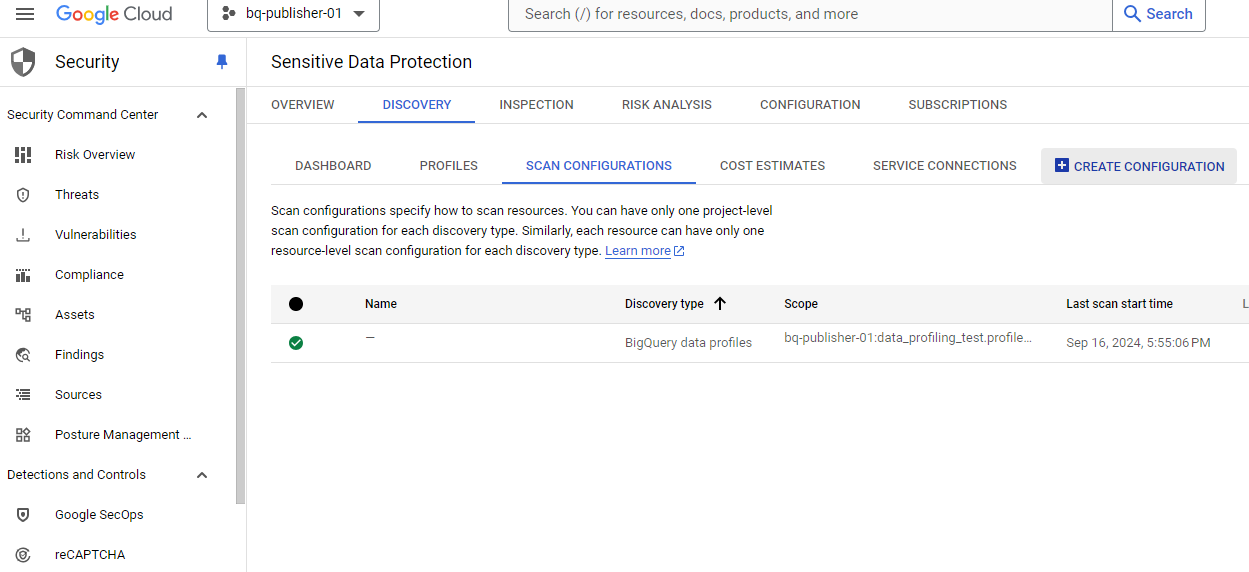1249x572 pixels.
Task: Open Vulnerabilities in the sidebar
Action: [x=95, y=235]
